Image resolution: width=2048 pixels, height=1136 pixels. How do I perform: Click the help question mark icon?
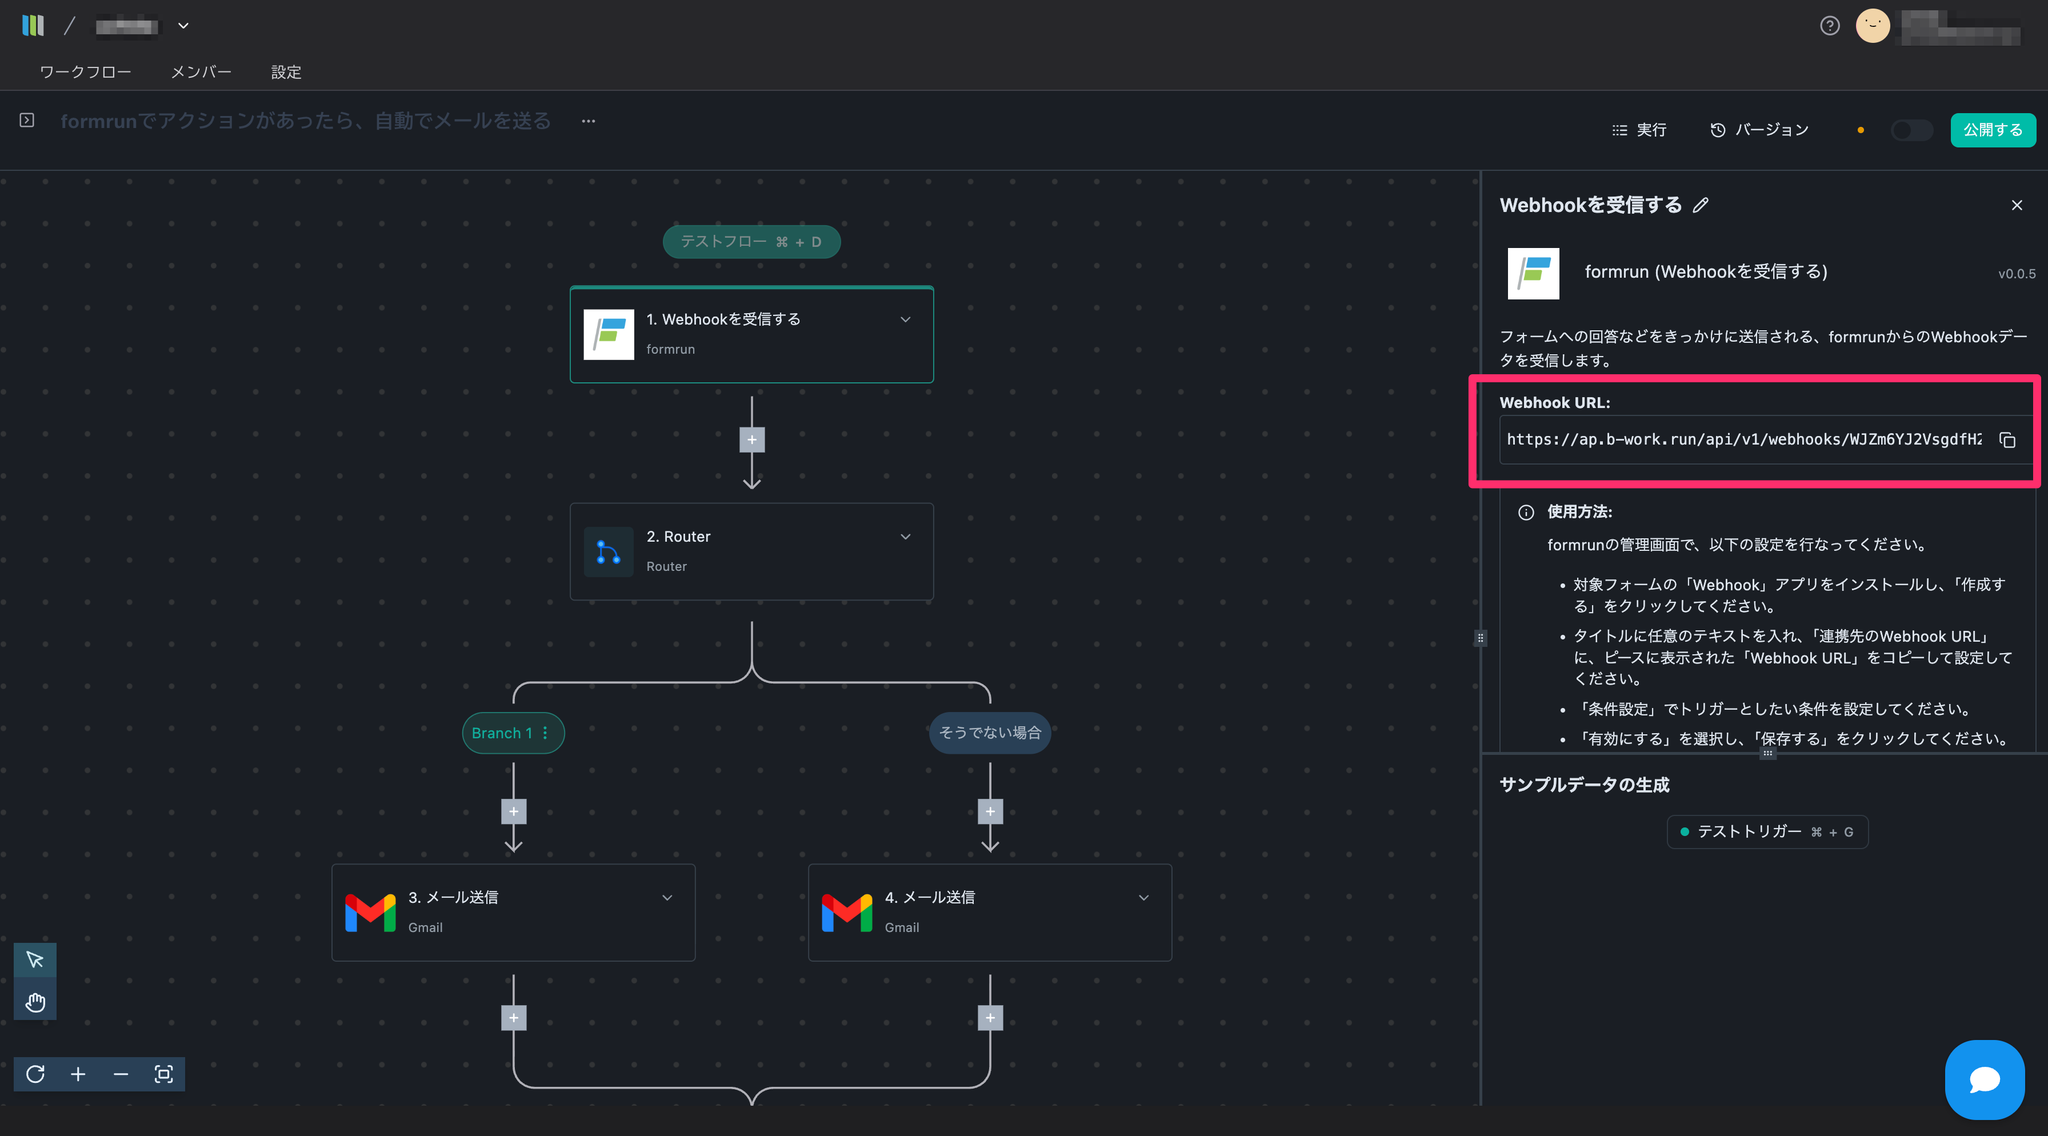(x=1830, y=26)
